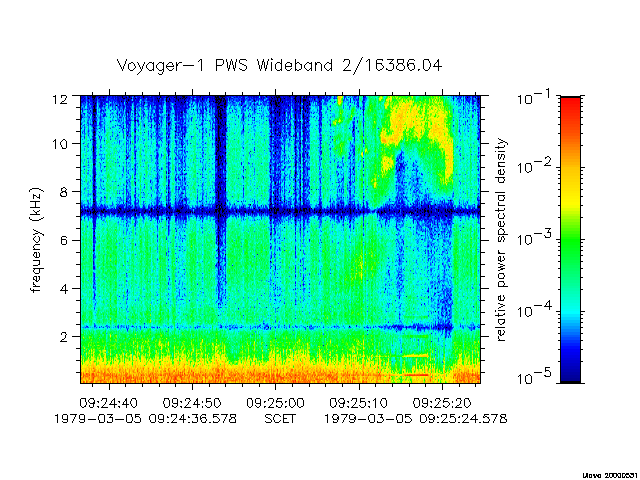Click the 2 kHz frequency tick label
640x480 pixels.
[x=64, y=337]
